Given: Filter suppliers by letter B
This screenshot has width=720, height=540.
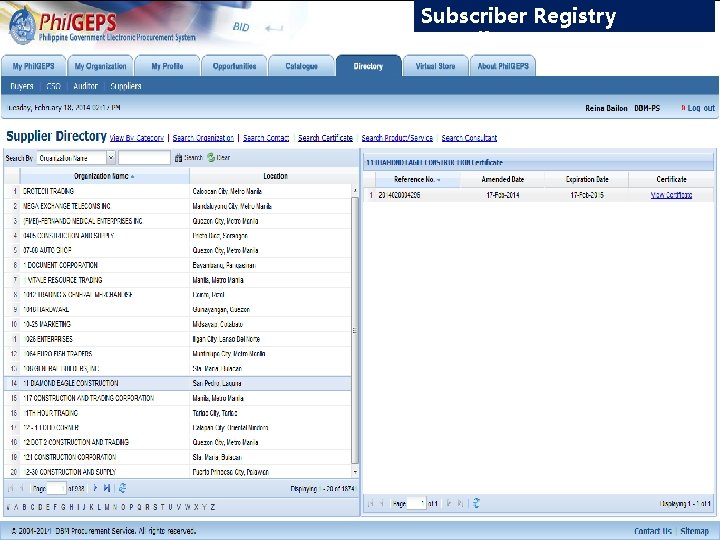Looking at the screenshot, I should 24,507.
